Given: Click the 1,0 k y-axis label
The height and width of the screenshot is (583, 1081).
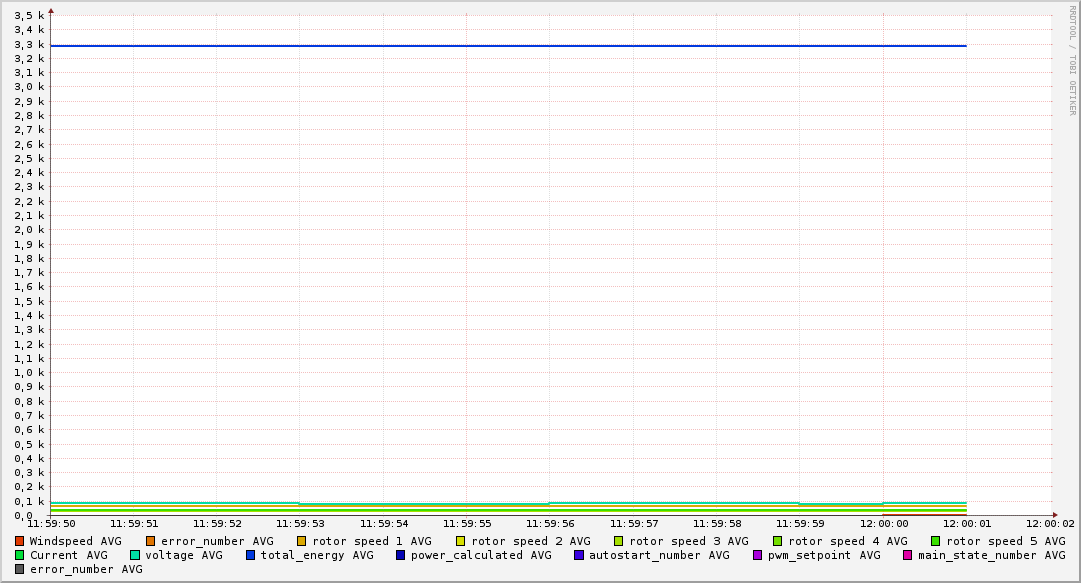Looking at the screenshot, I should pyautogui.click(x=30, y=373).
